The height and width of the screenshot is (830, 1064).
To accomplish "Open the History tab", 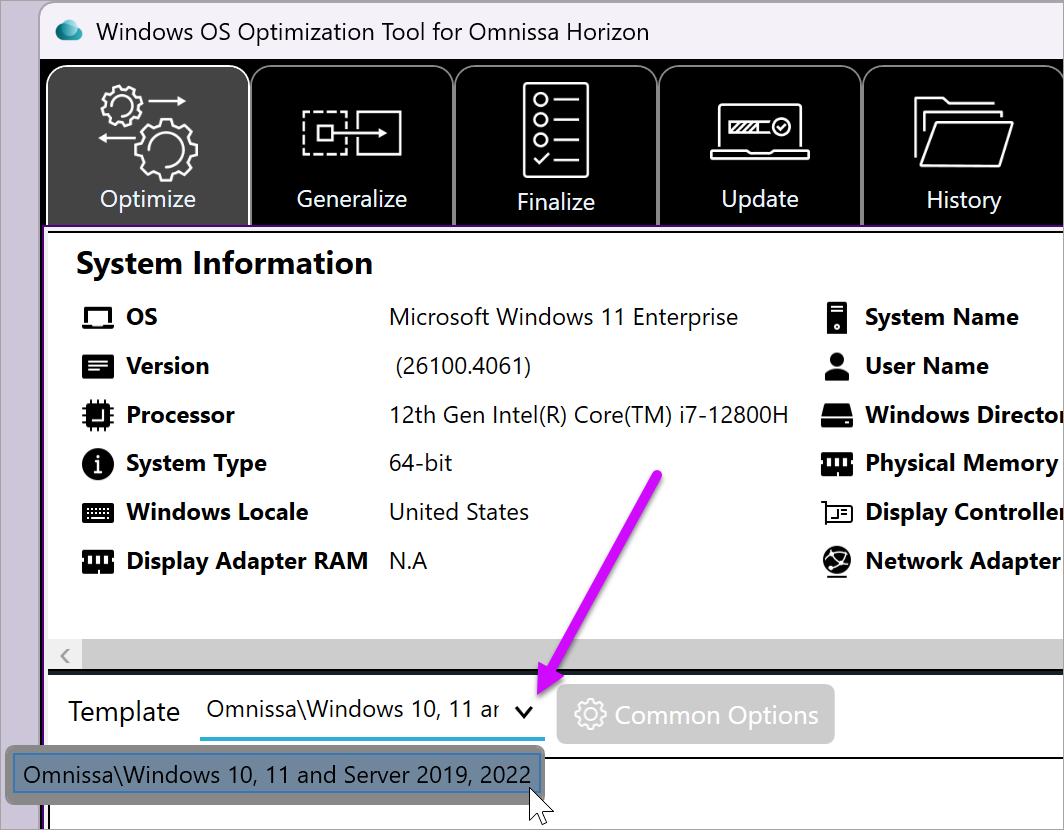I will (x=963, y=146).
